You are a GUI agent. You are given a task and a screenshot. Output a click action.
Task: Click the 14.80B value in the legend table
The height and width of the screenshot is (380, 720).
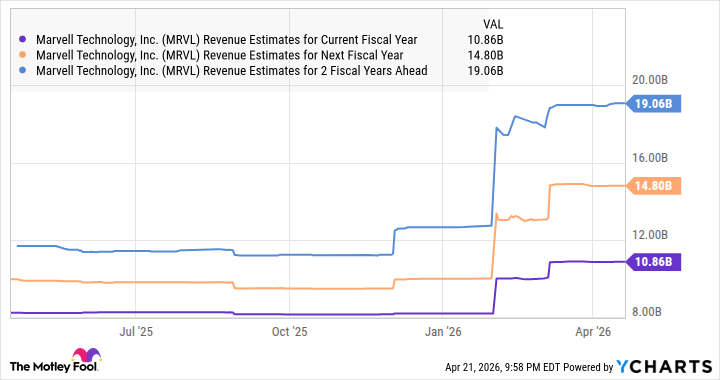pyautogui.click(x=485, y=55)
